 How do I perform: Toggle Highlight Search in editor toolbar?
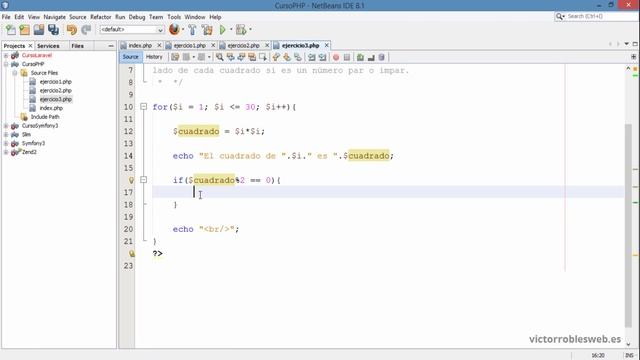coord(252,57)
